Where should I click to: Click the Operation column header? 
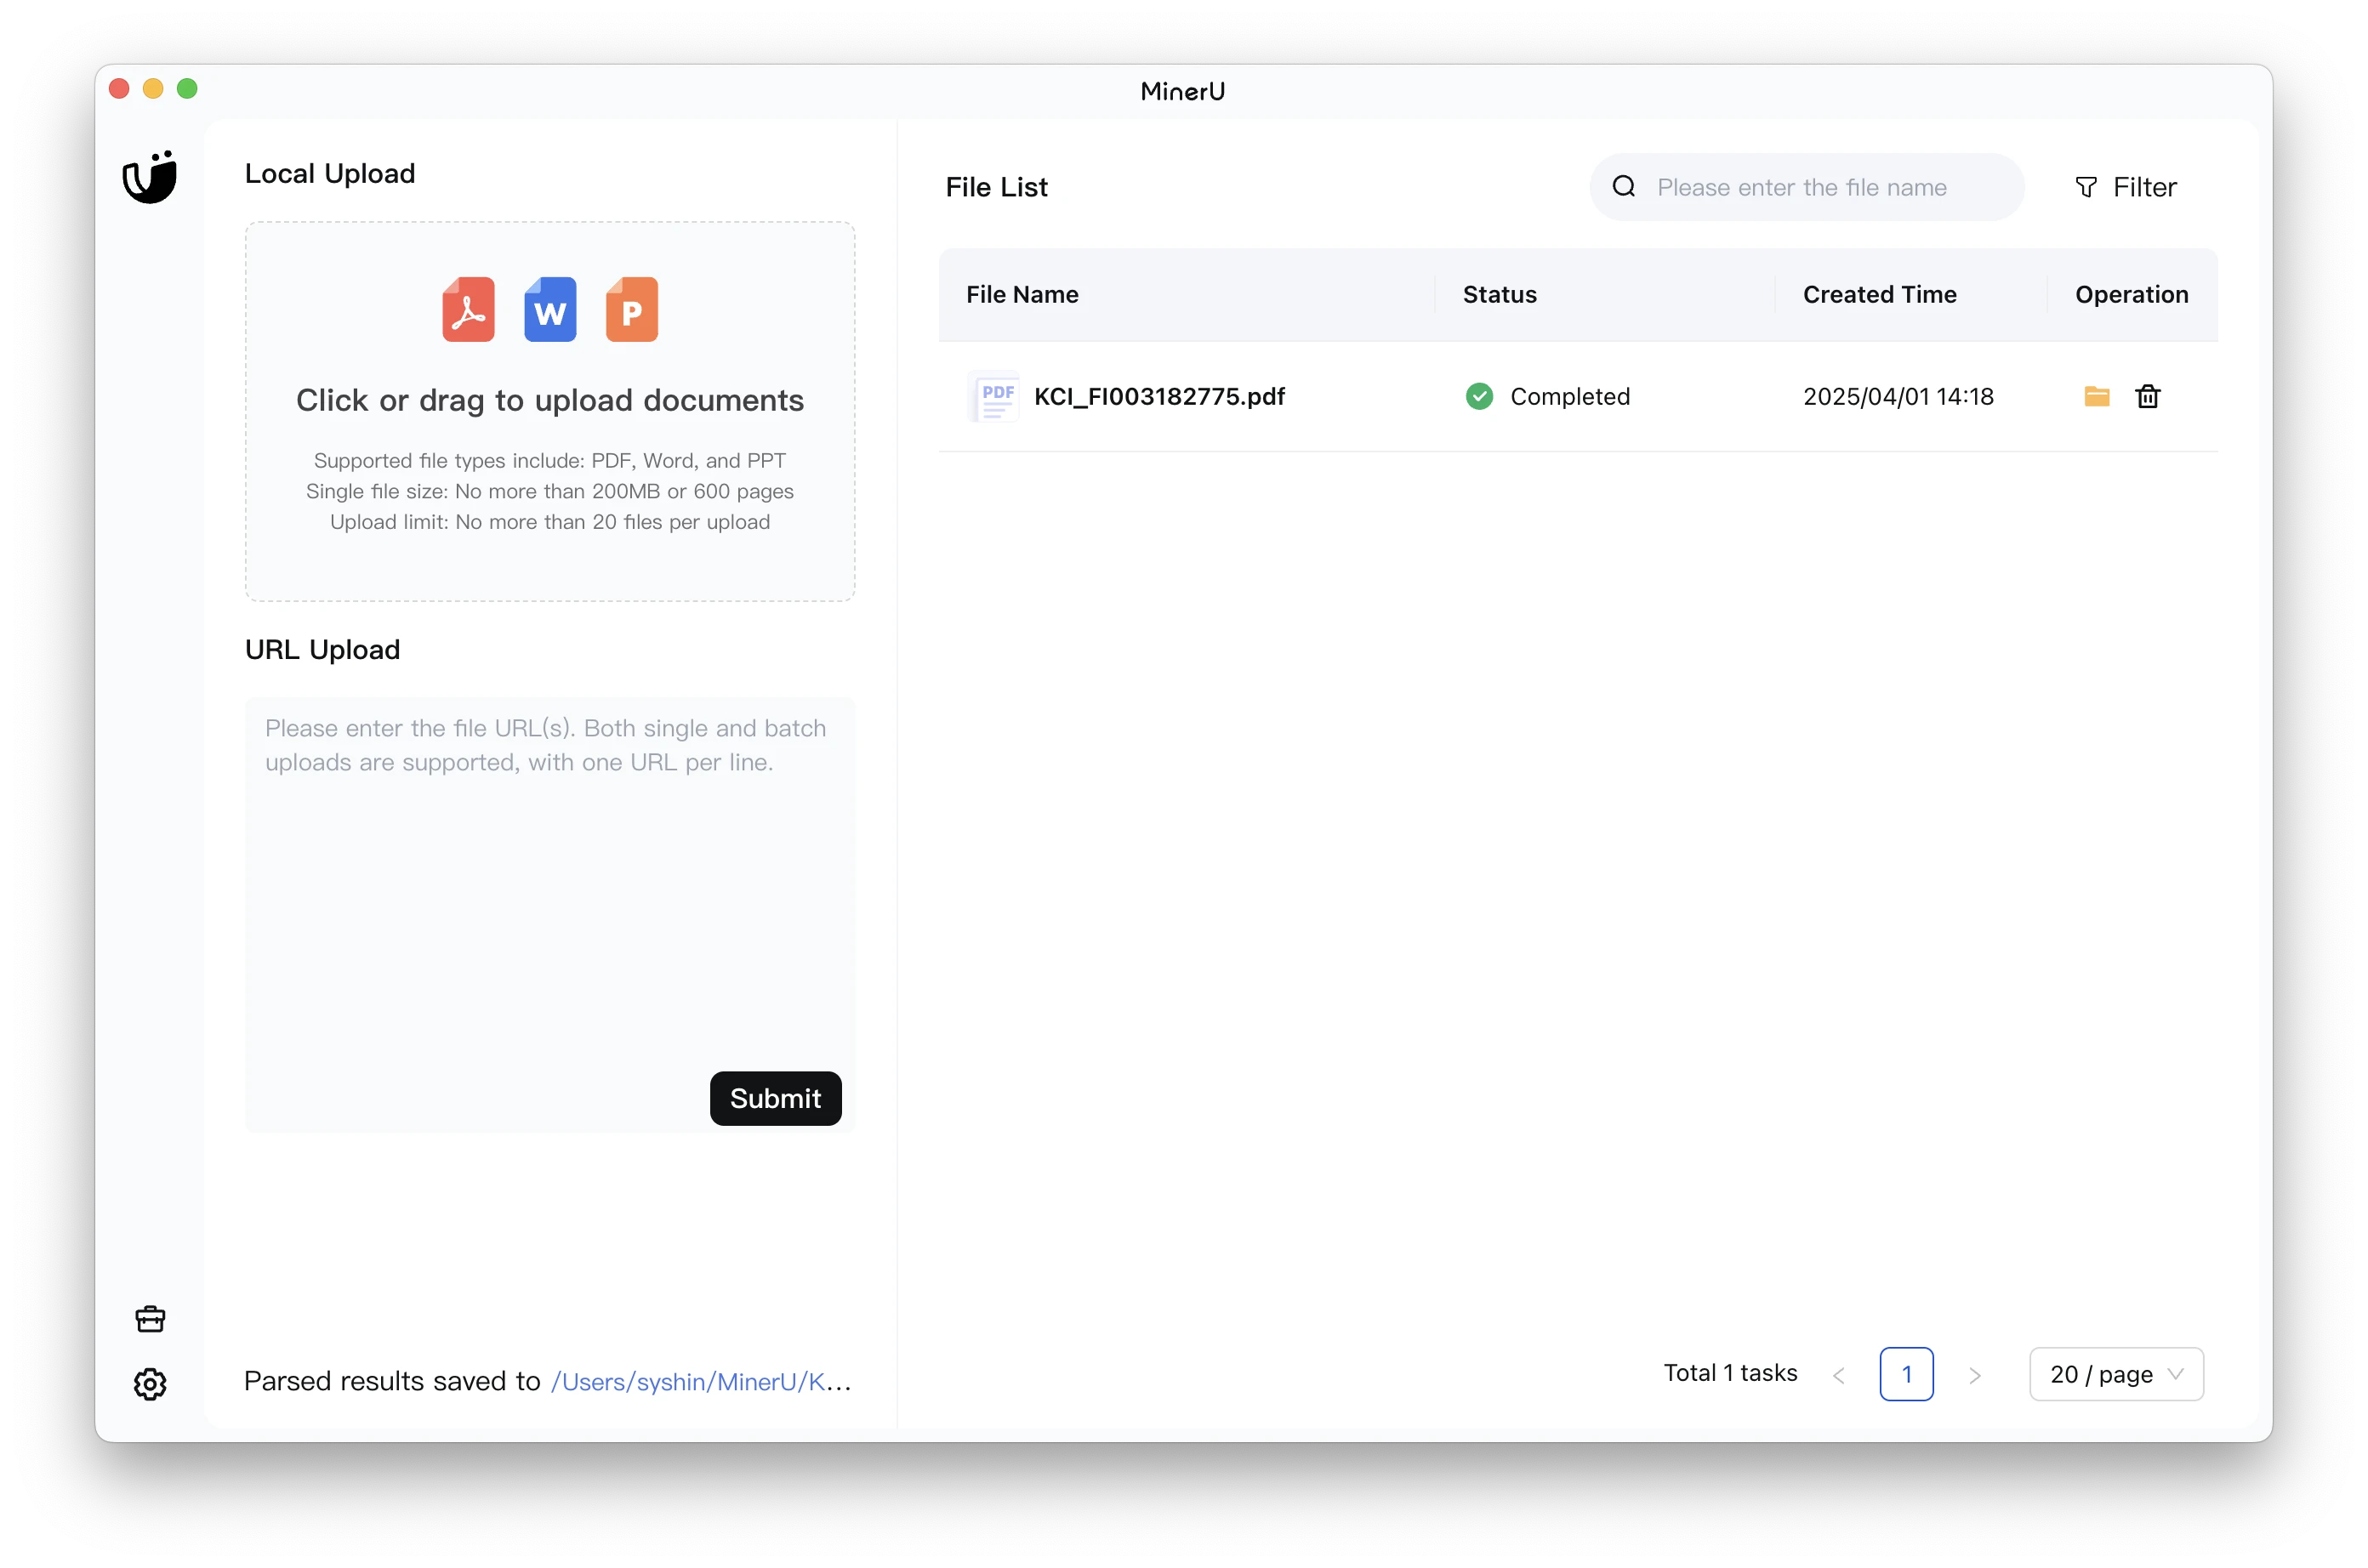tap(2131, 294)
